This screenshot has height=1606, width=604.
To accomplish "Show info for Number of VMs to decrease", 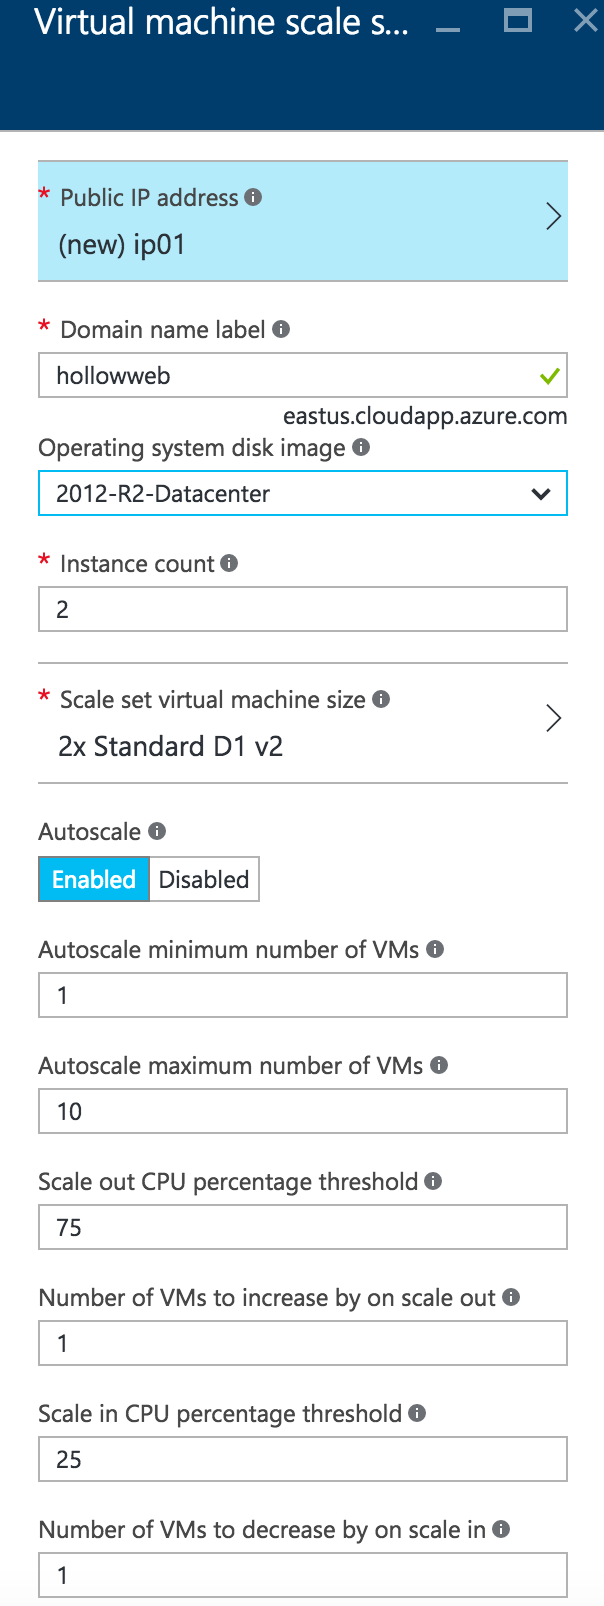I will click(502, 1529).
